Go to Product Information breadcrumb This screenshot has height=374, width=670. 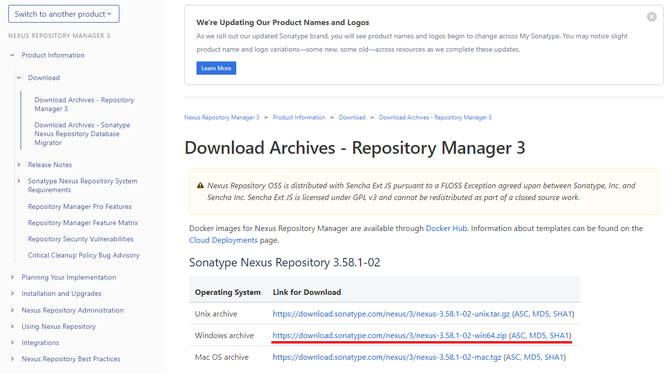click(299, 118)
